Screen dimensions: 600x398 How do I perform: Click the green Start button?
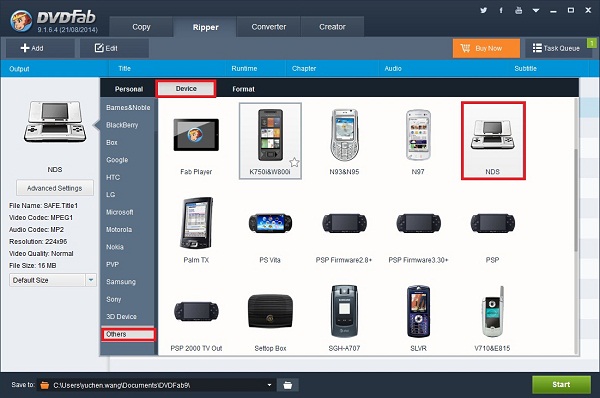point(561,384)
